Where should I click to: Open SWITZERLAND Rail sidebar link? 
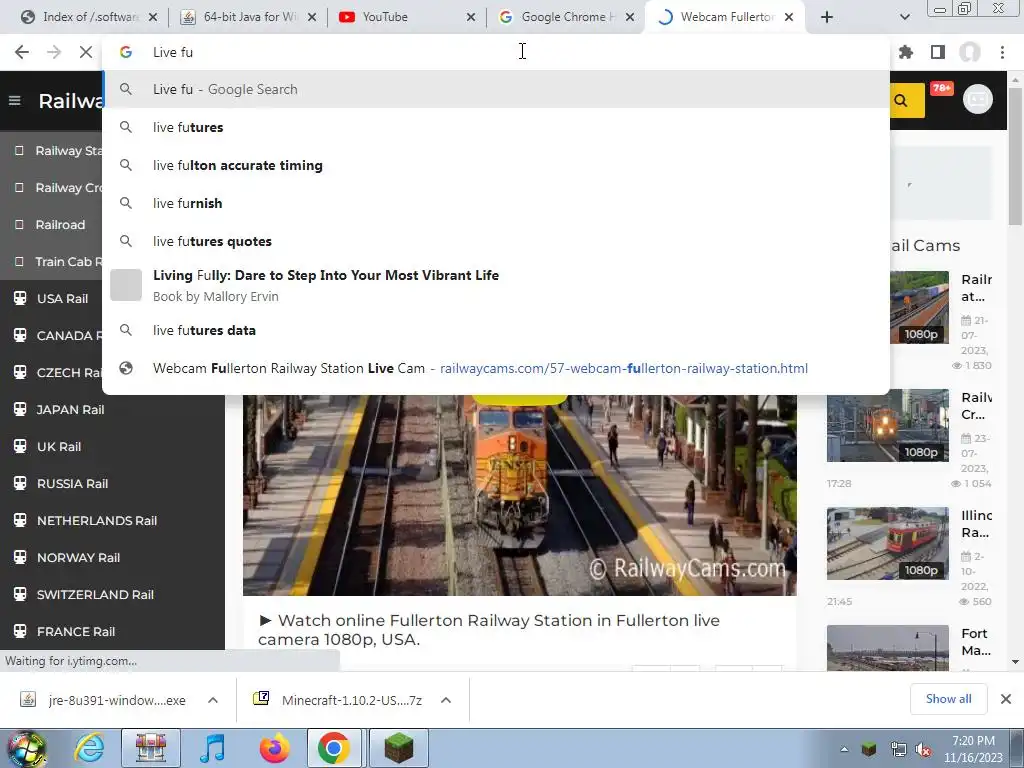(x=95, y=594)
